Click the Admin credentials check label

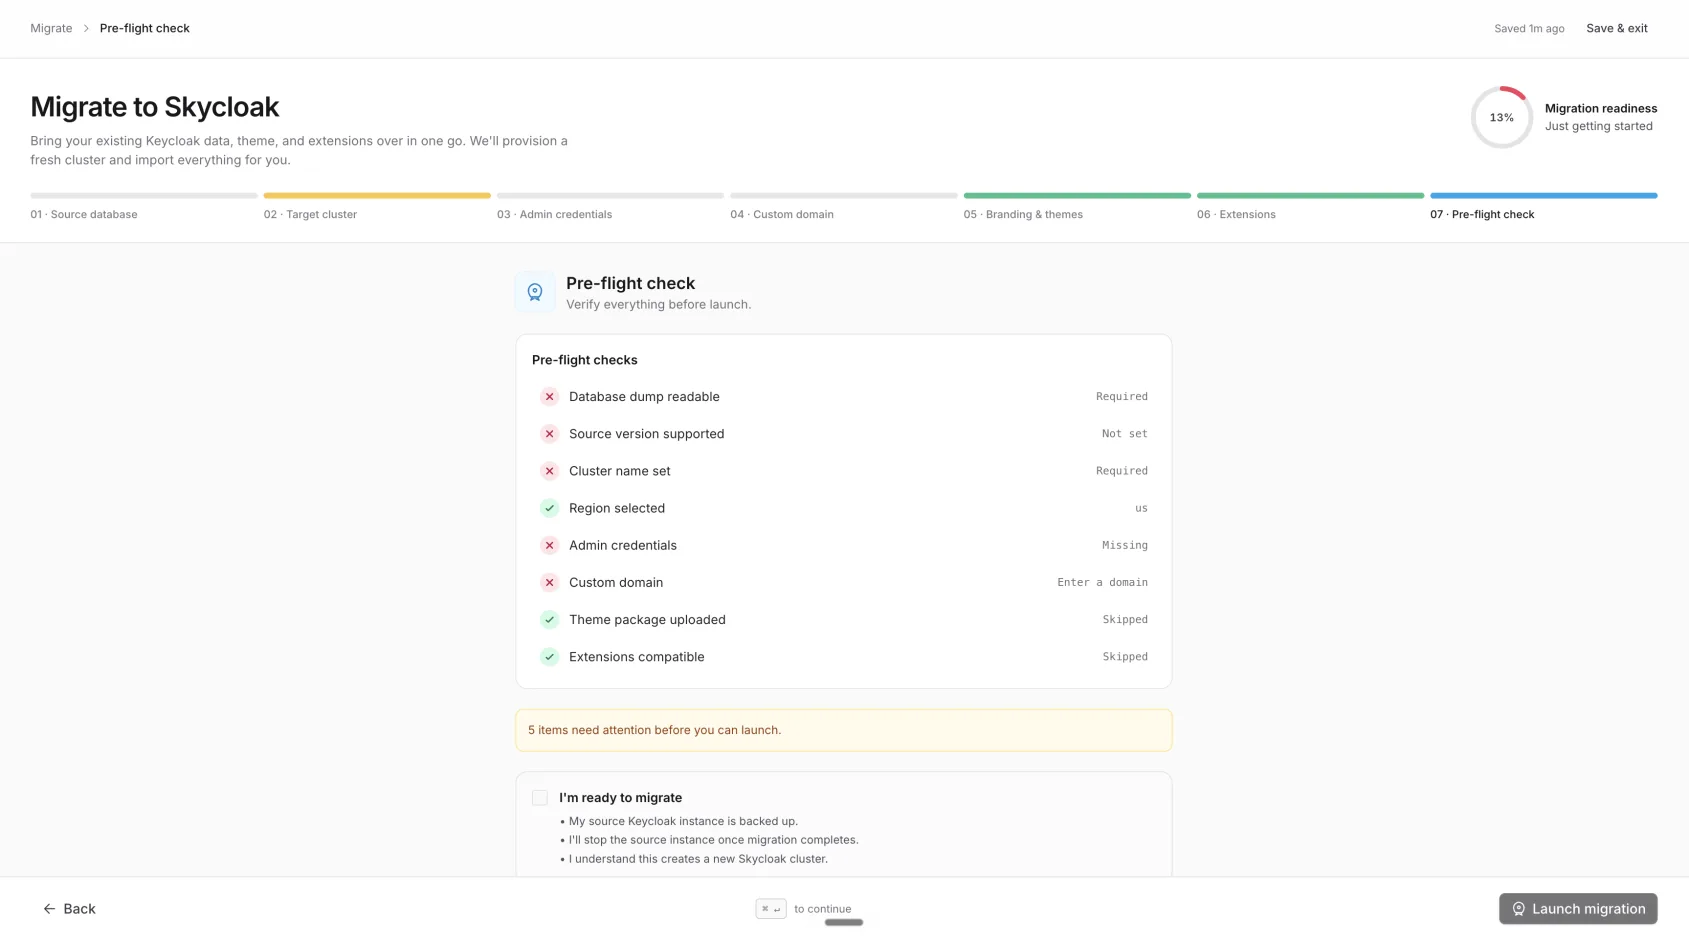tap(623, 545)
